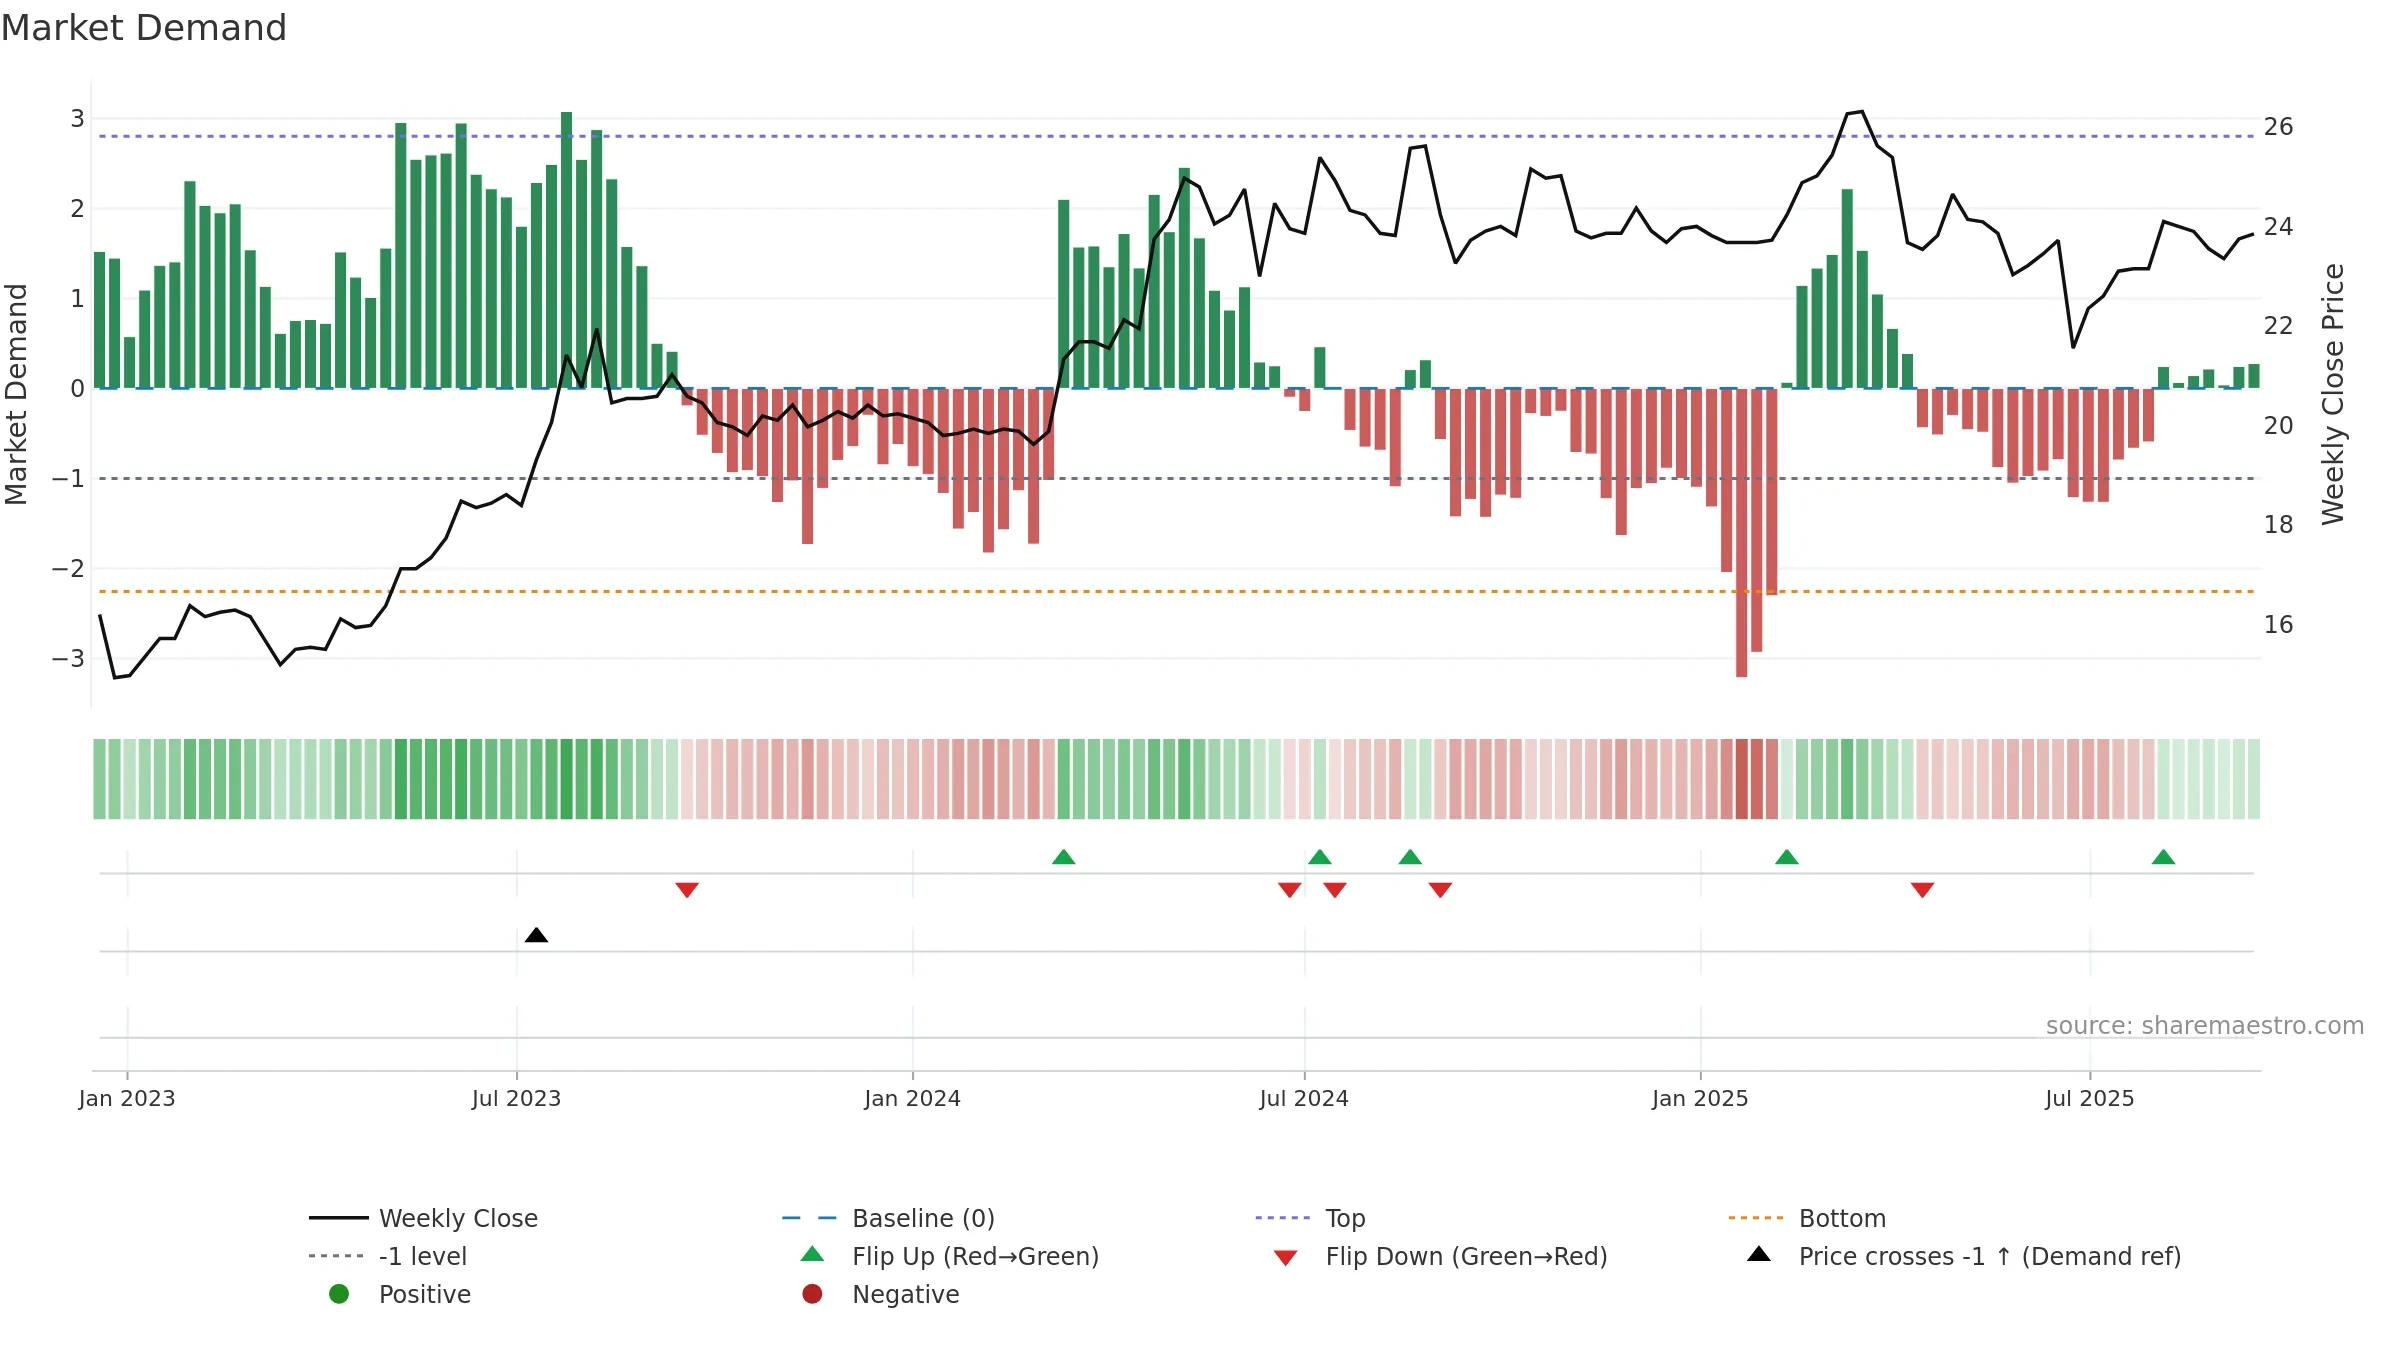This screenshot has height=1350, width=2400.
Task: Toggle the Baseline (0) legend entry
Action: (888, 1218)
